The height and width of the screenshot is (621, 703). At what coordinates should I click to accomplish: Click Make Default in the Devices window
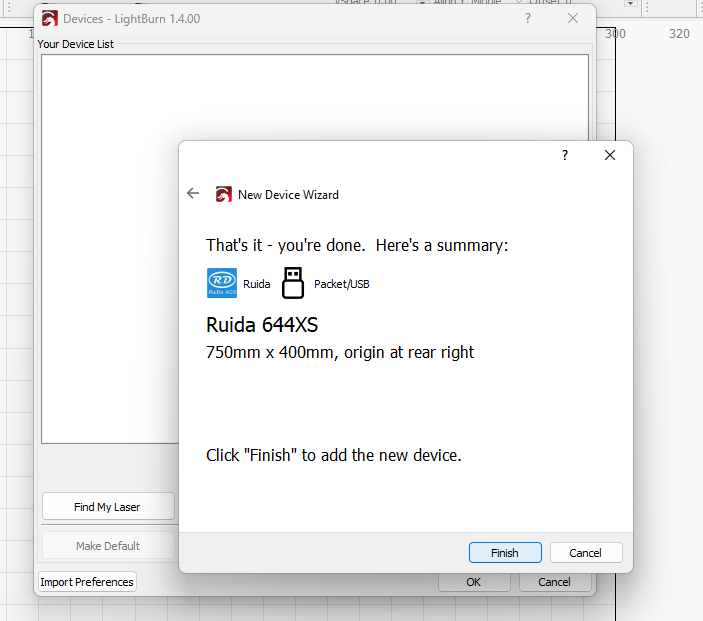[108, 546]
